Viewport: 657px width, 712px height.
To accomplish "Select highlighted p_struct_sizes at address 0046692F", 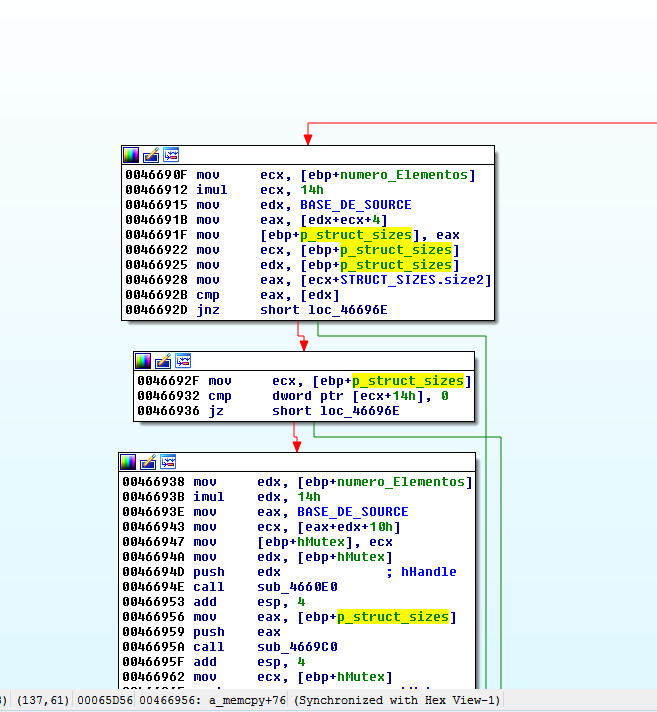I will (x=407, y=381).
